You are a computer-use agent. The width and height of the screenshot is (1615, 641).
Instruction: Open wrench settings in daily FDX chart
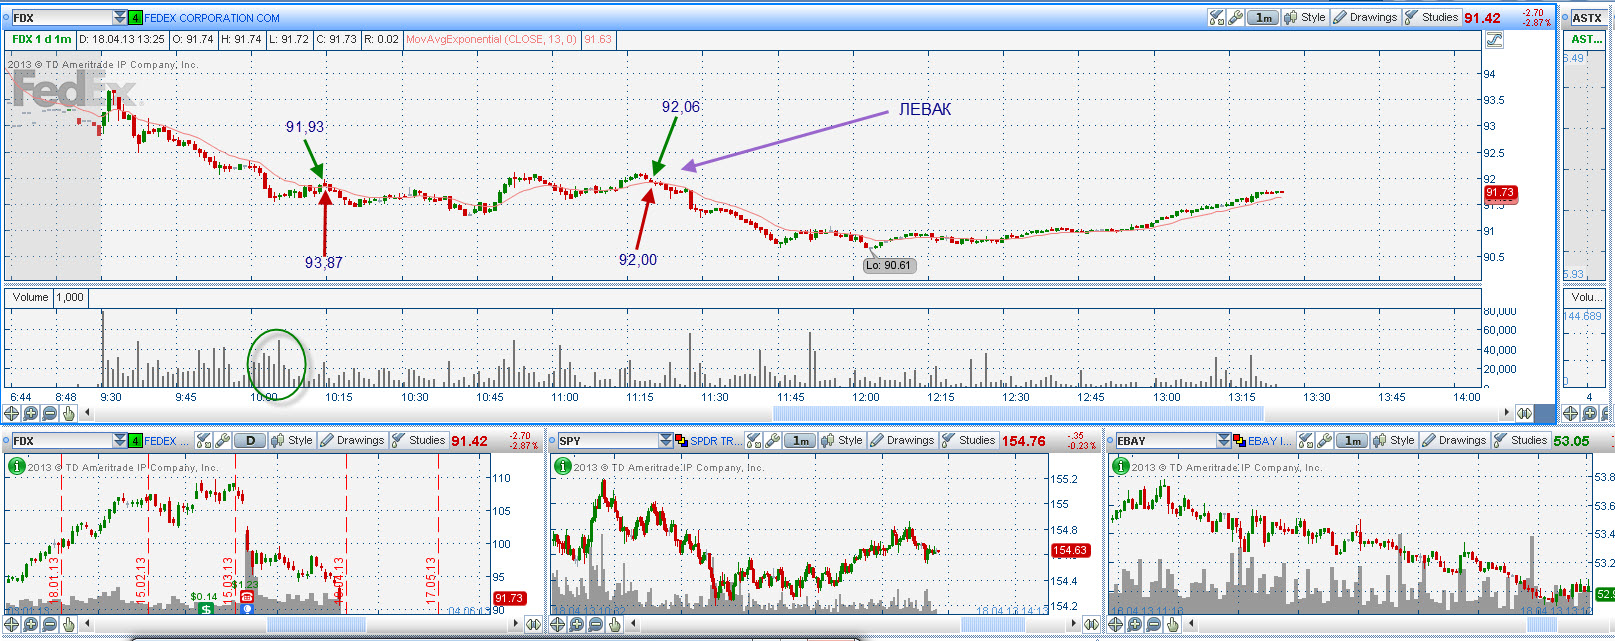pyautogui.click(x=222, y=440)
